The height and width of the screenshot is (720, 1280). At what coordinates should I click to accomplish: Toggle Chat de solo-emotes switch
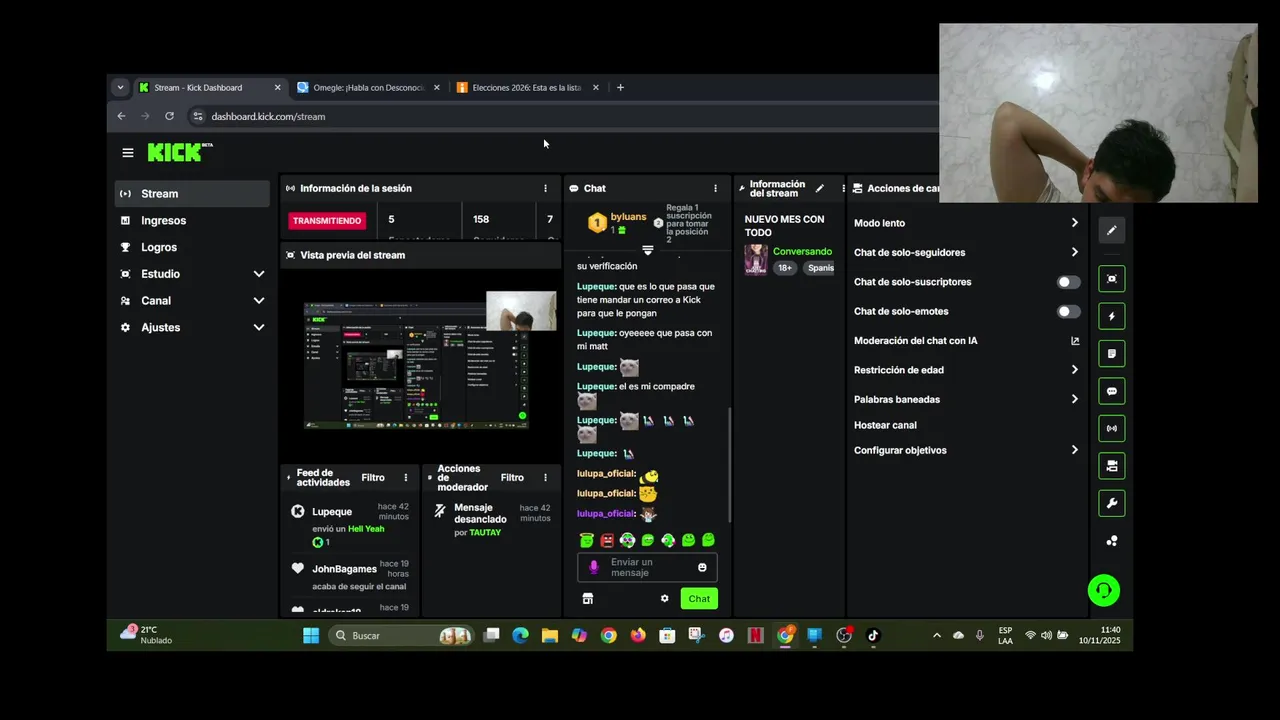tap(1069, 311)
